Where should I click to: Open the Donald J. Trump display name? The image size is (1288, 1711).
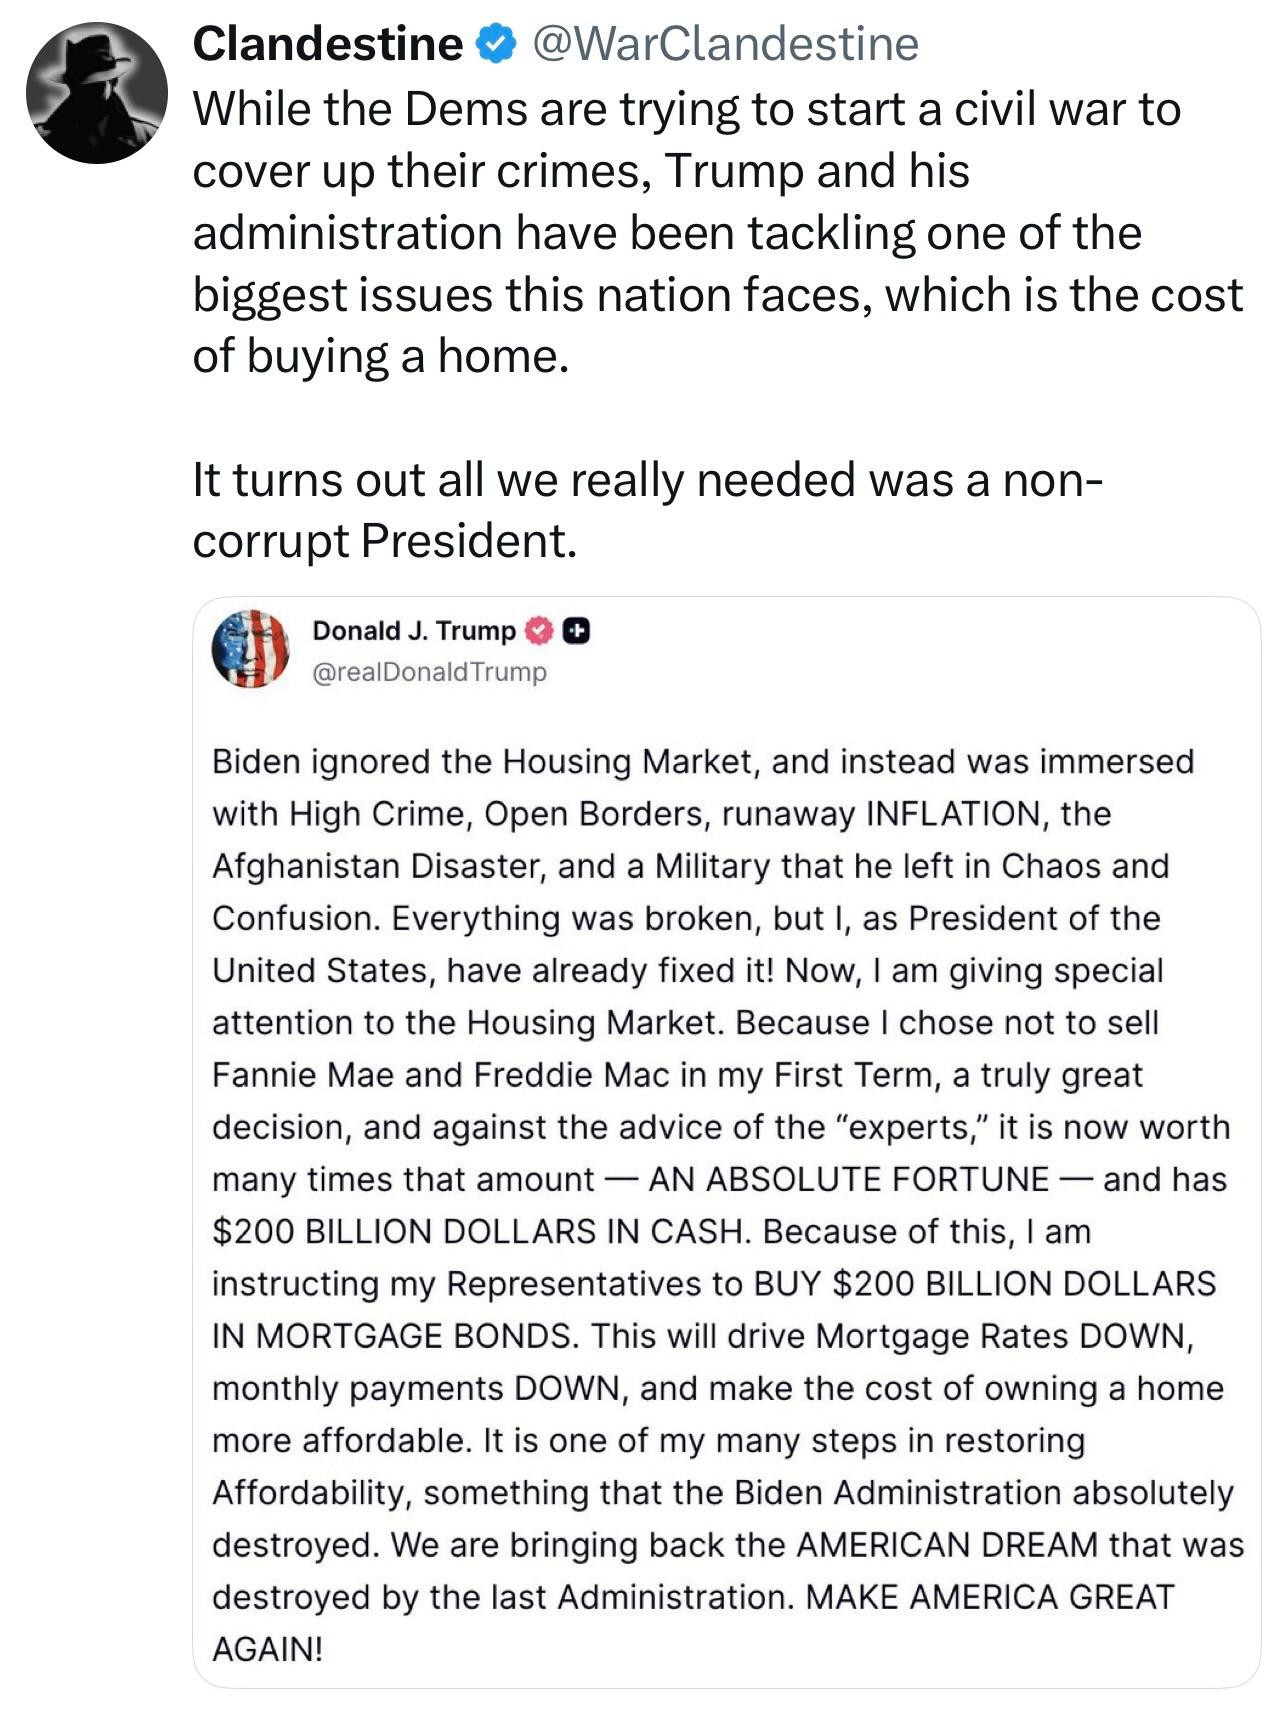pyautogui.click(x=414, y=631)
